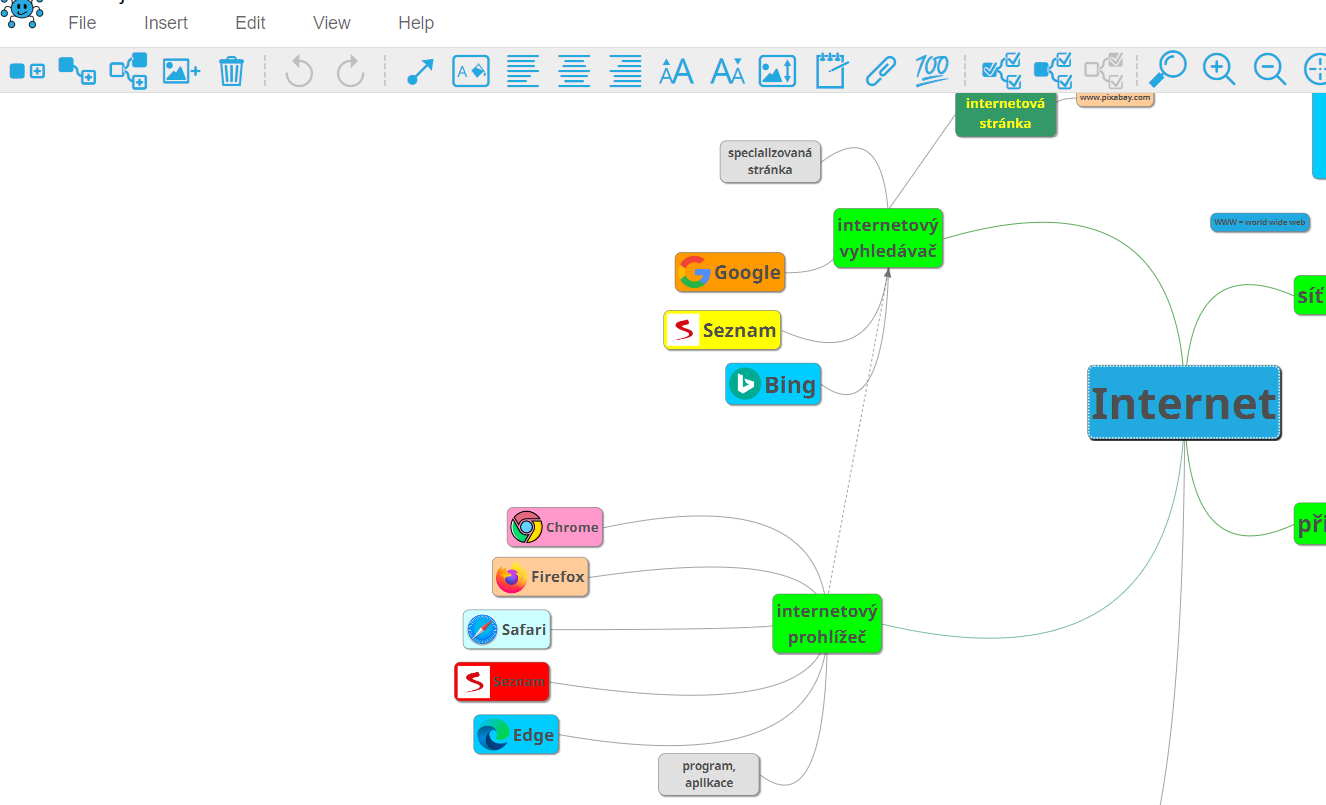The image size is (1326, 805).
Task: Click the 100 progress icon
Action: [931, 71]
